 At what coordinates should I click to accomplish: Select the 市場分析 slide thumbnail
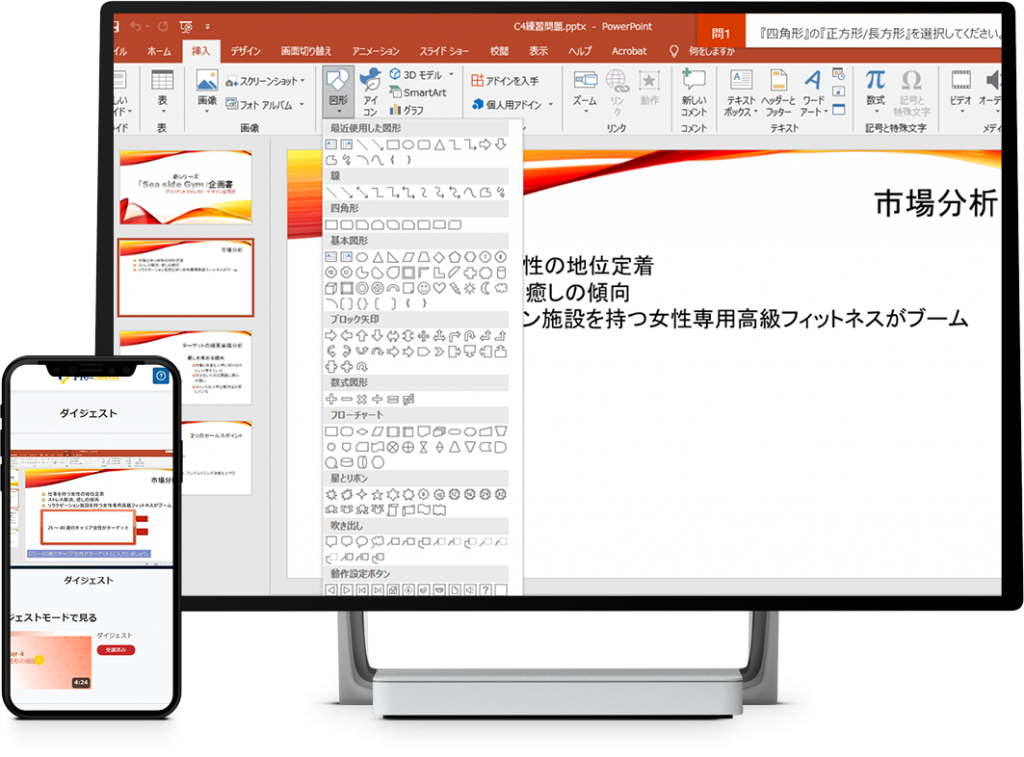click(x=186, y=278)
